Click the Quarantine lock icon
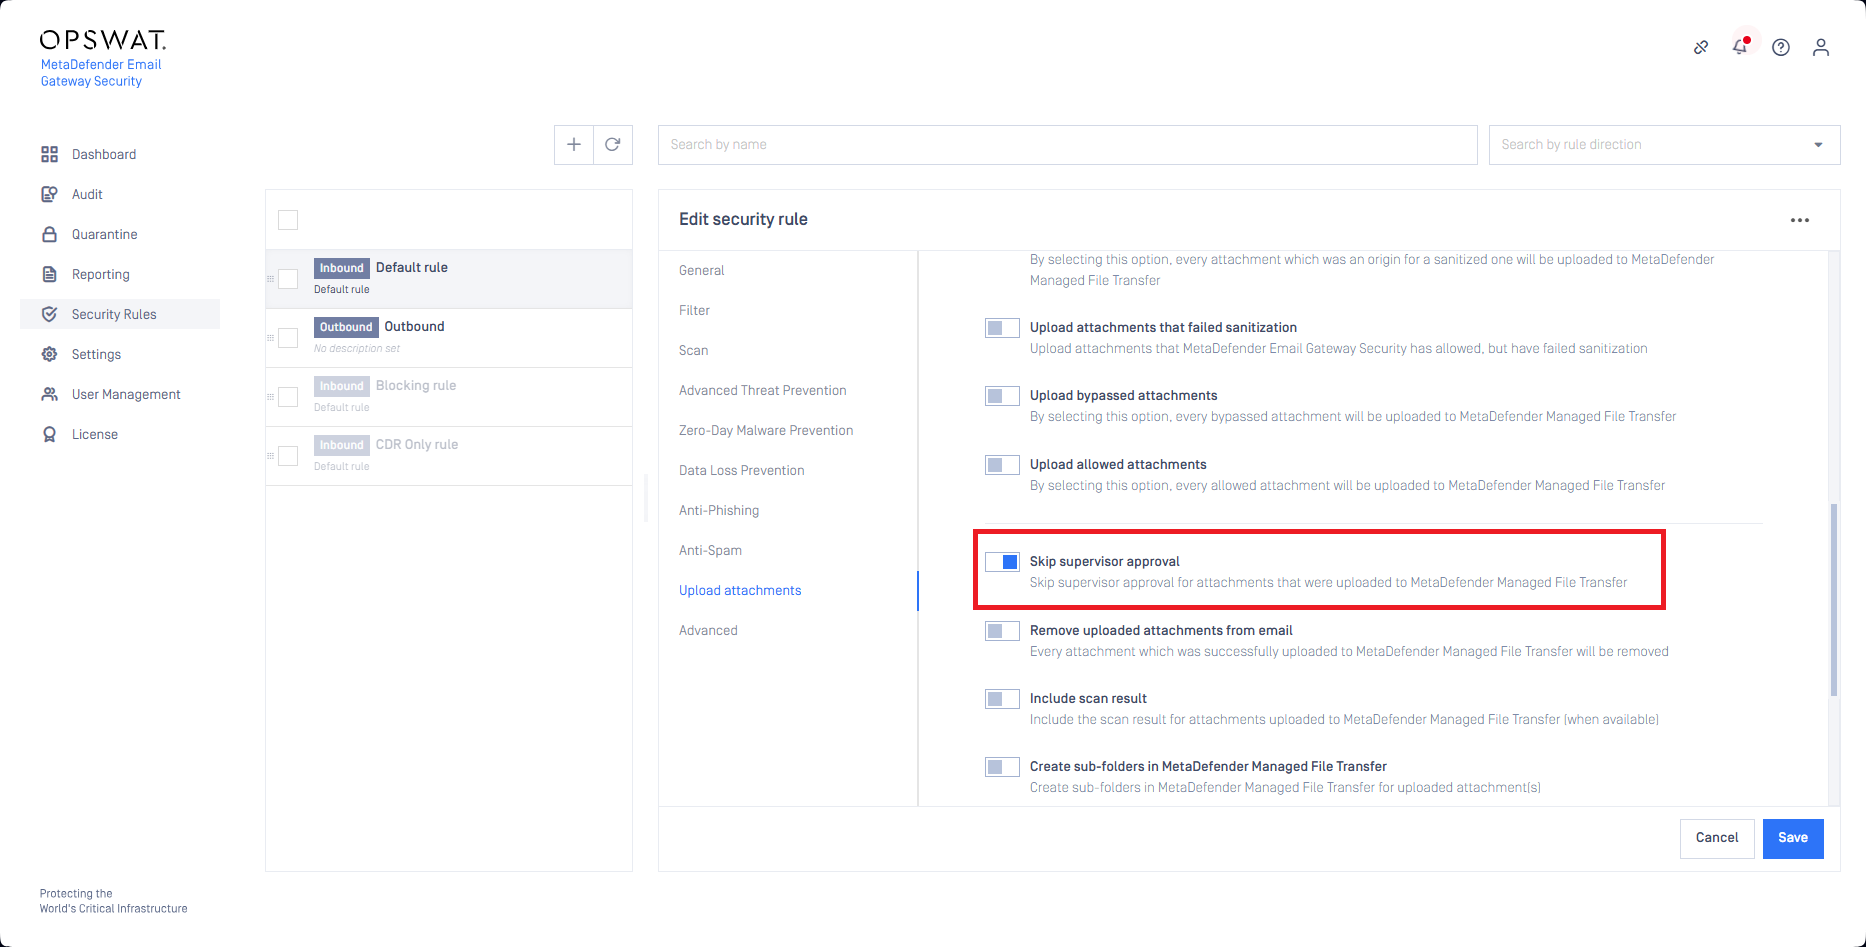 click(49, 234)
